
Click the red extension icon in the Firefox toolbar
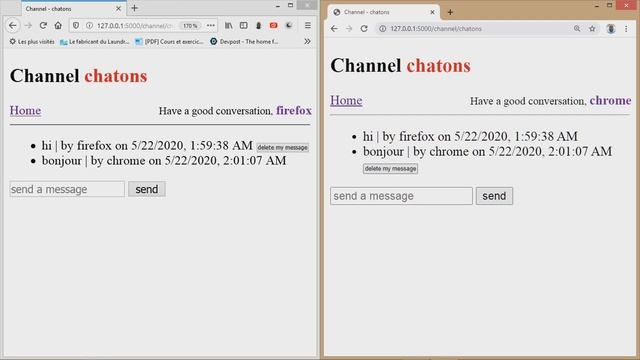click(x=273, y=25)
